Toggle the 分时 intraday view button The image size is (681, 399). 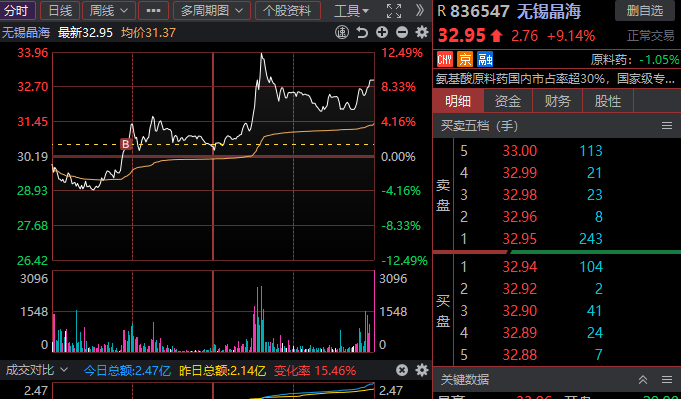pyautogui.click(x=17, y=10)
